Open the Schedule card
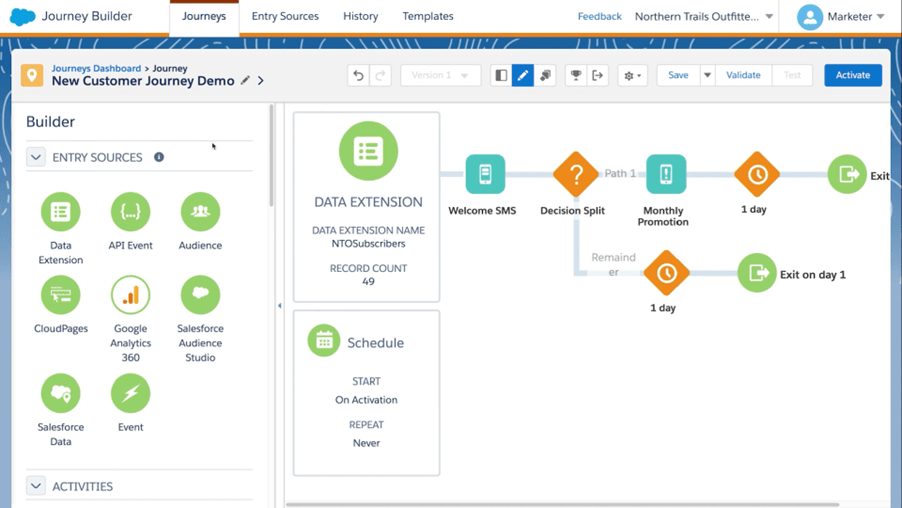 tap(366, 393)
